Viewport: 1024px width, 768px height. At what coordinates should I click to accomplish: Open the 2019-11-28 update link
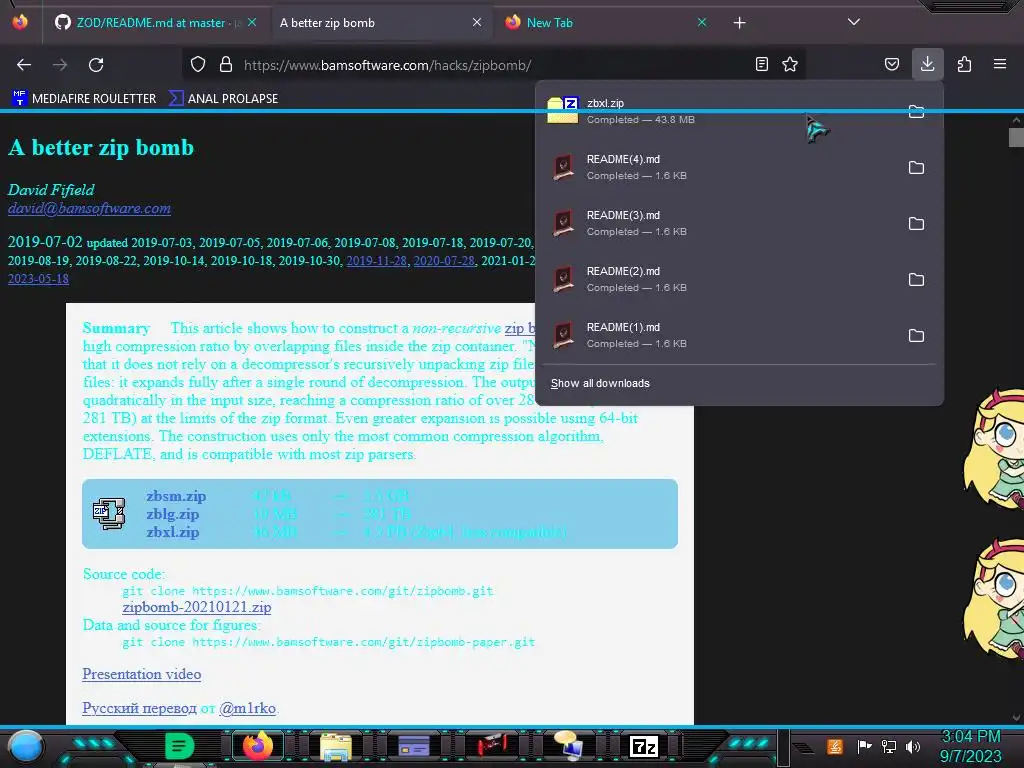tap(377, 261)
